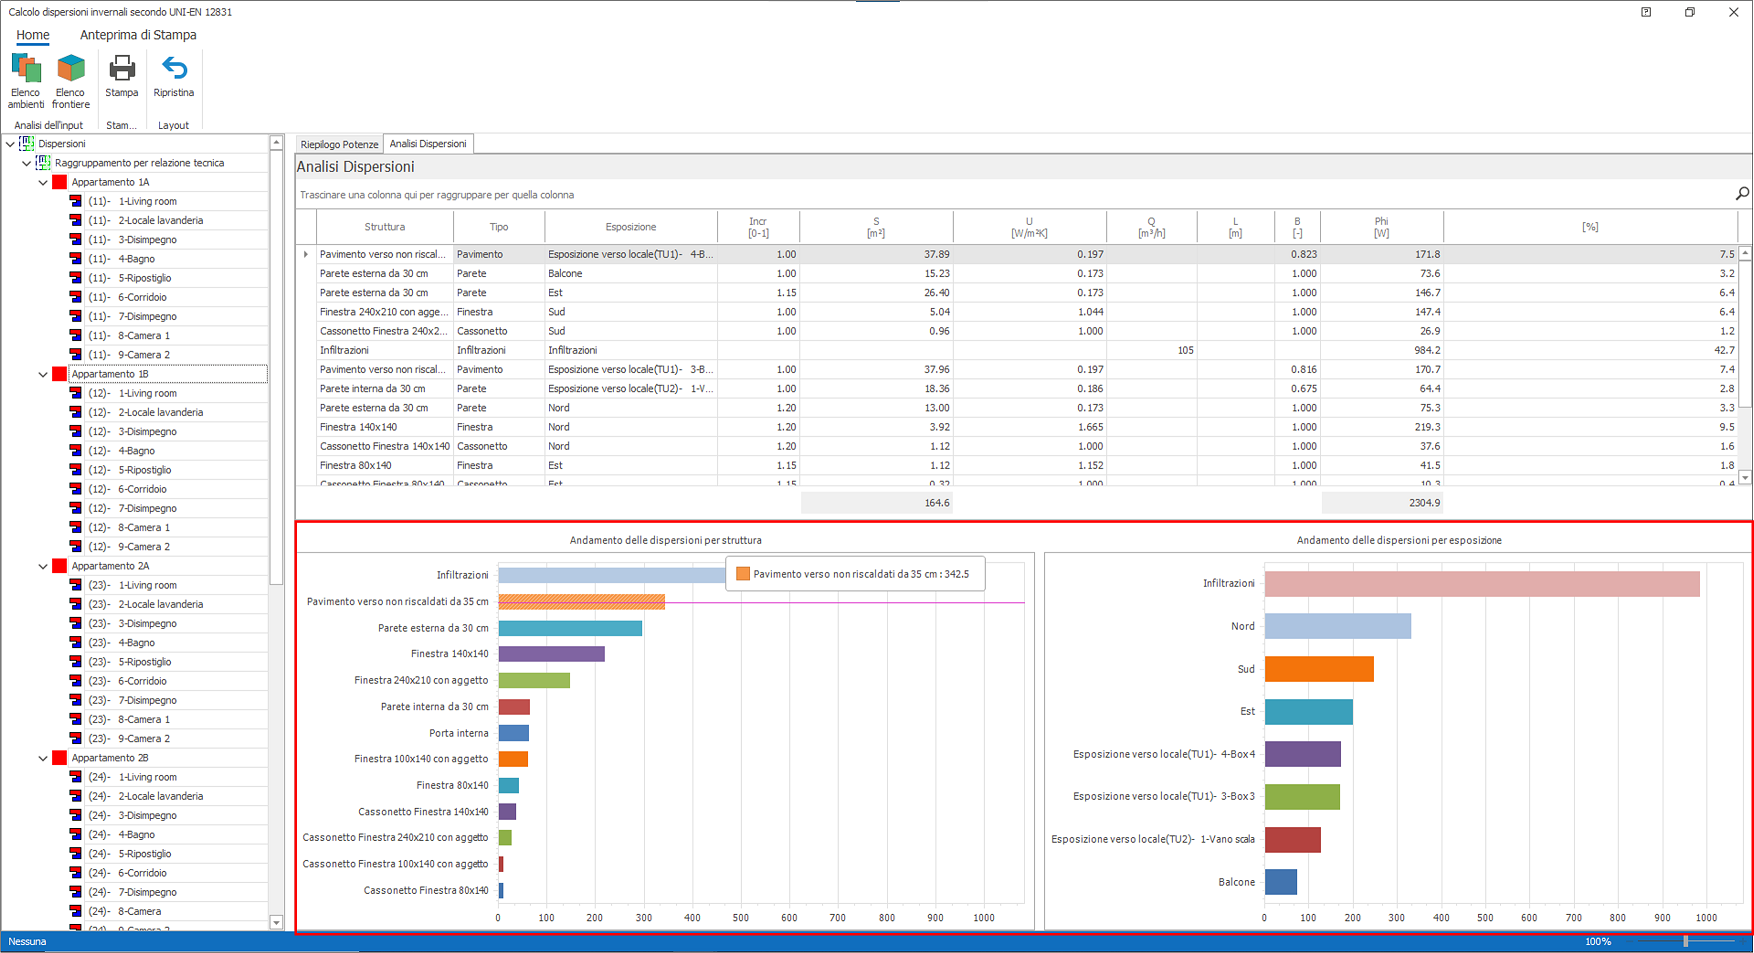
Task: Collapse the Appartamento 2A tree node
Action: click(x=43, y=567)
